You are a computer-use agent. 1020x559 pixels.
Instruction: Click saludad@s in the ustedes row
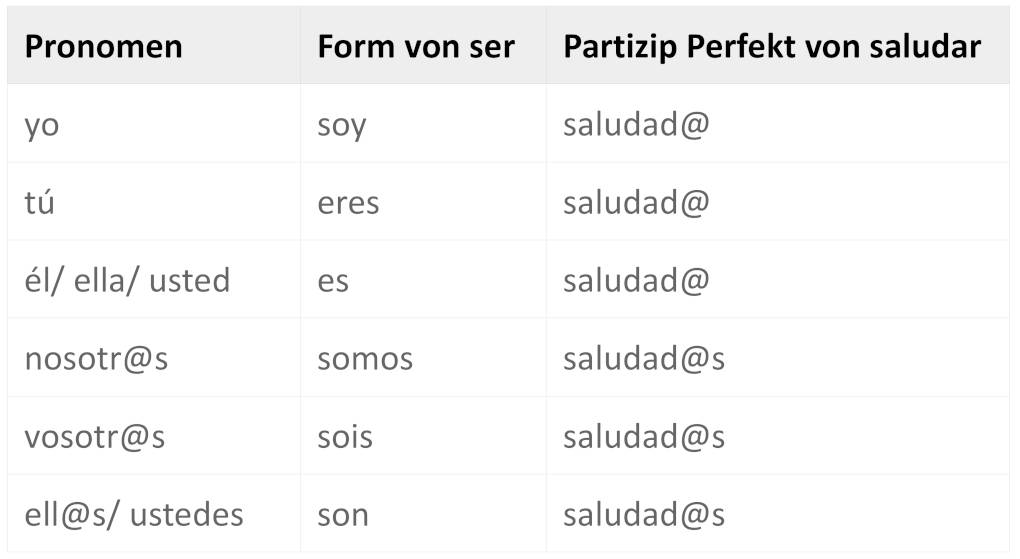point(644,515)
